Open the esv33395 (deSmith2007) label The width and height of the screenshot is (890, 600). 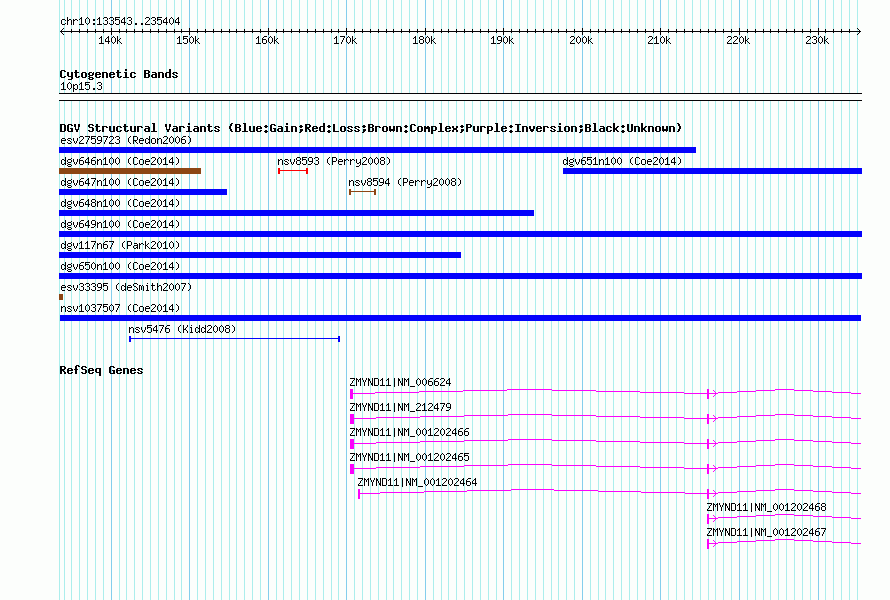(126, 287)
